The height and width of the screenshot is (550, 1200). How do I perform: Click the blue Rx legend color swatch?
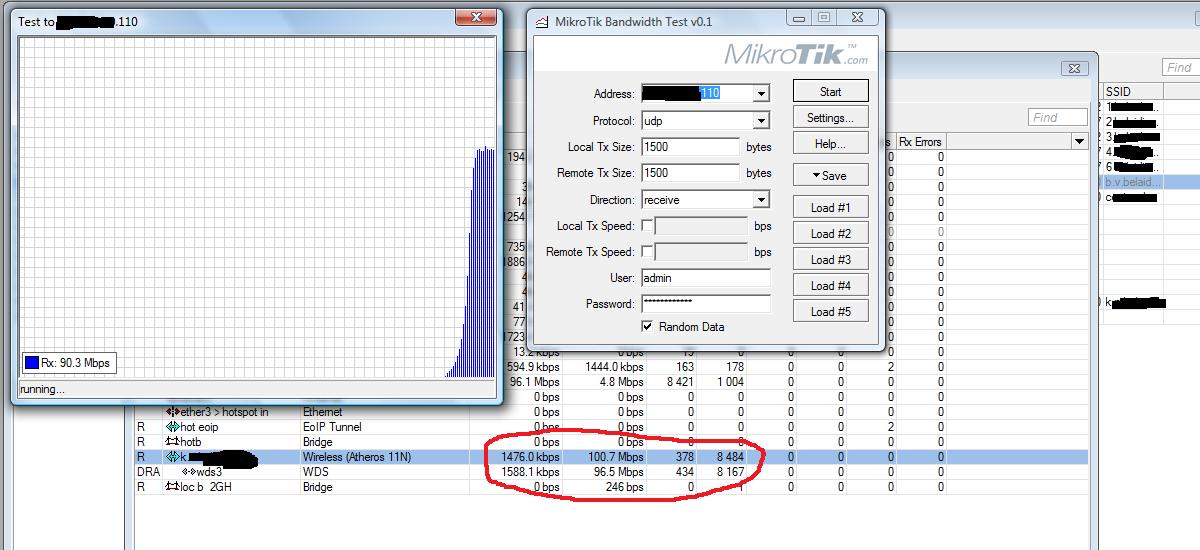tap(32, 363)
